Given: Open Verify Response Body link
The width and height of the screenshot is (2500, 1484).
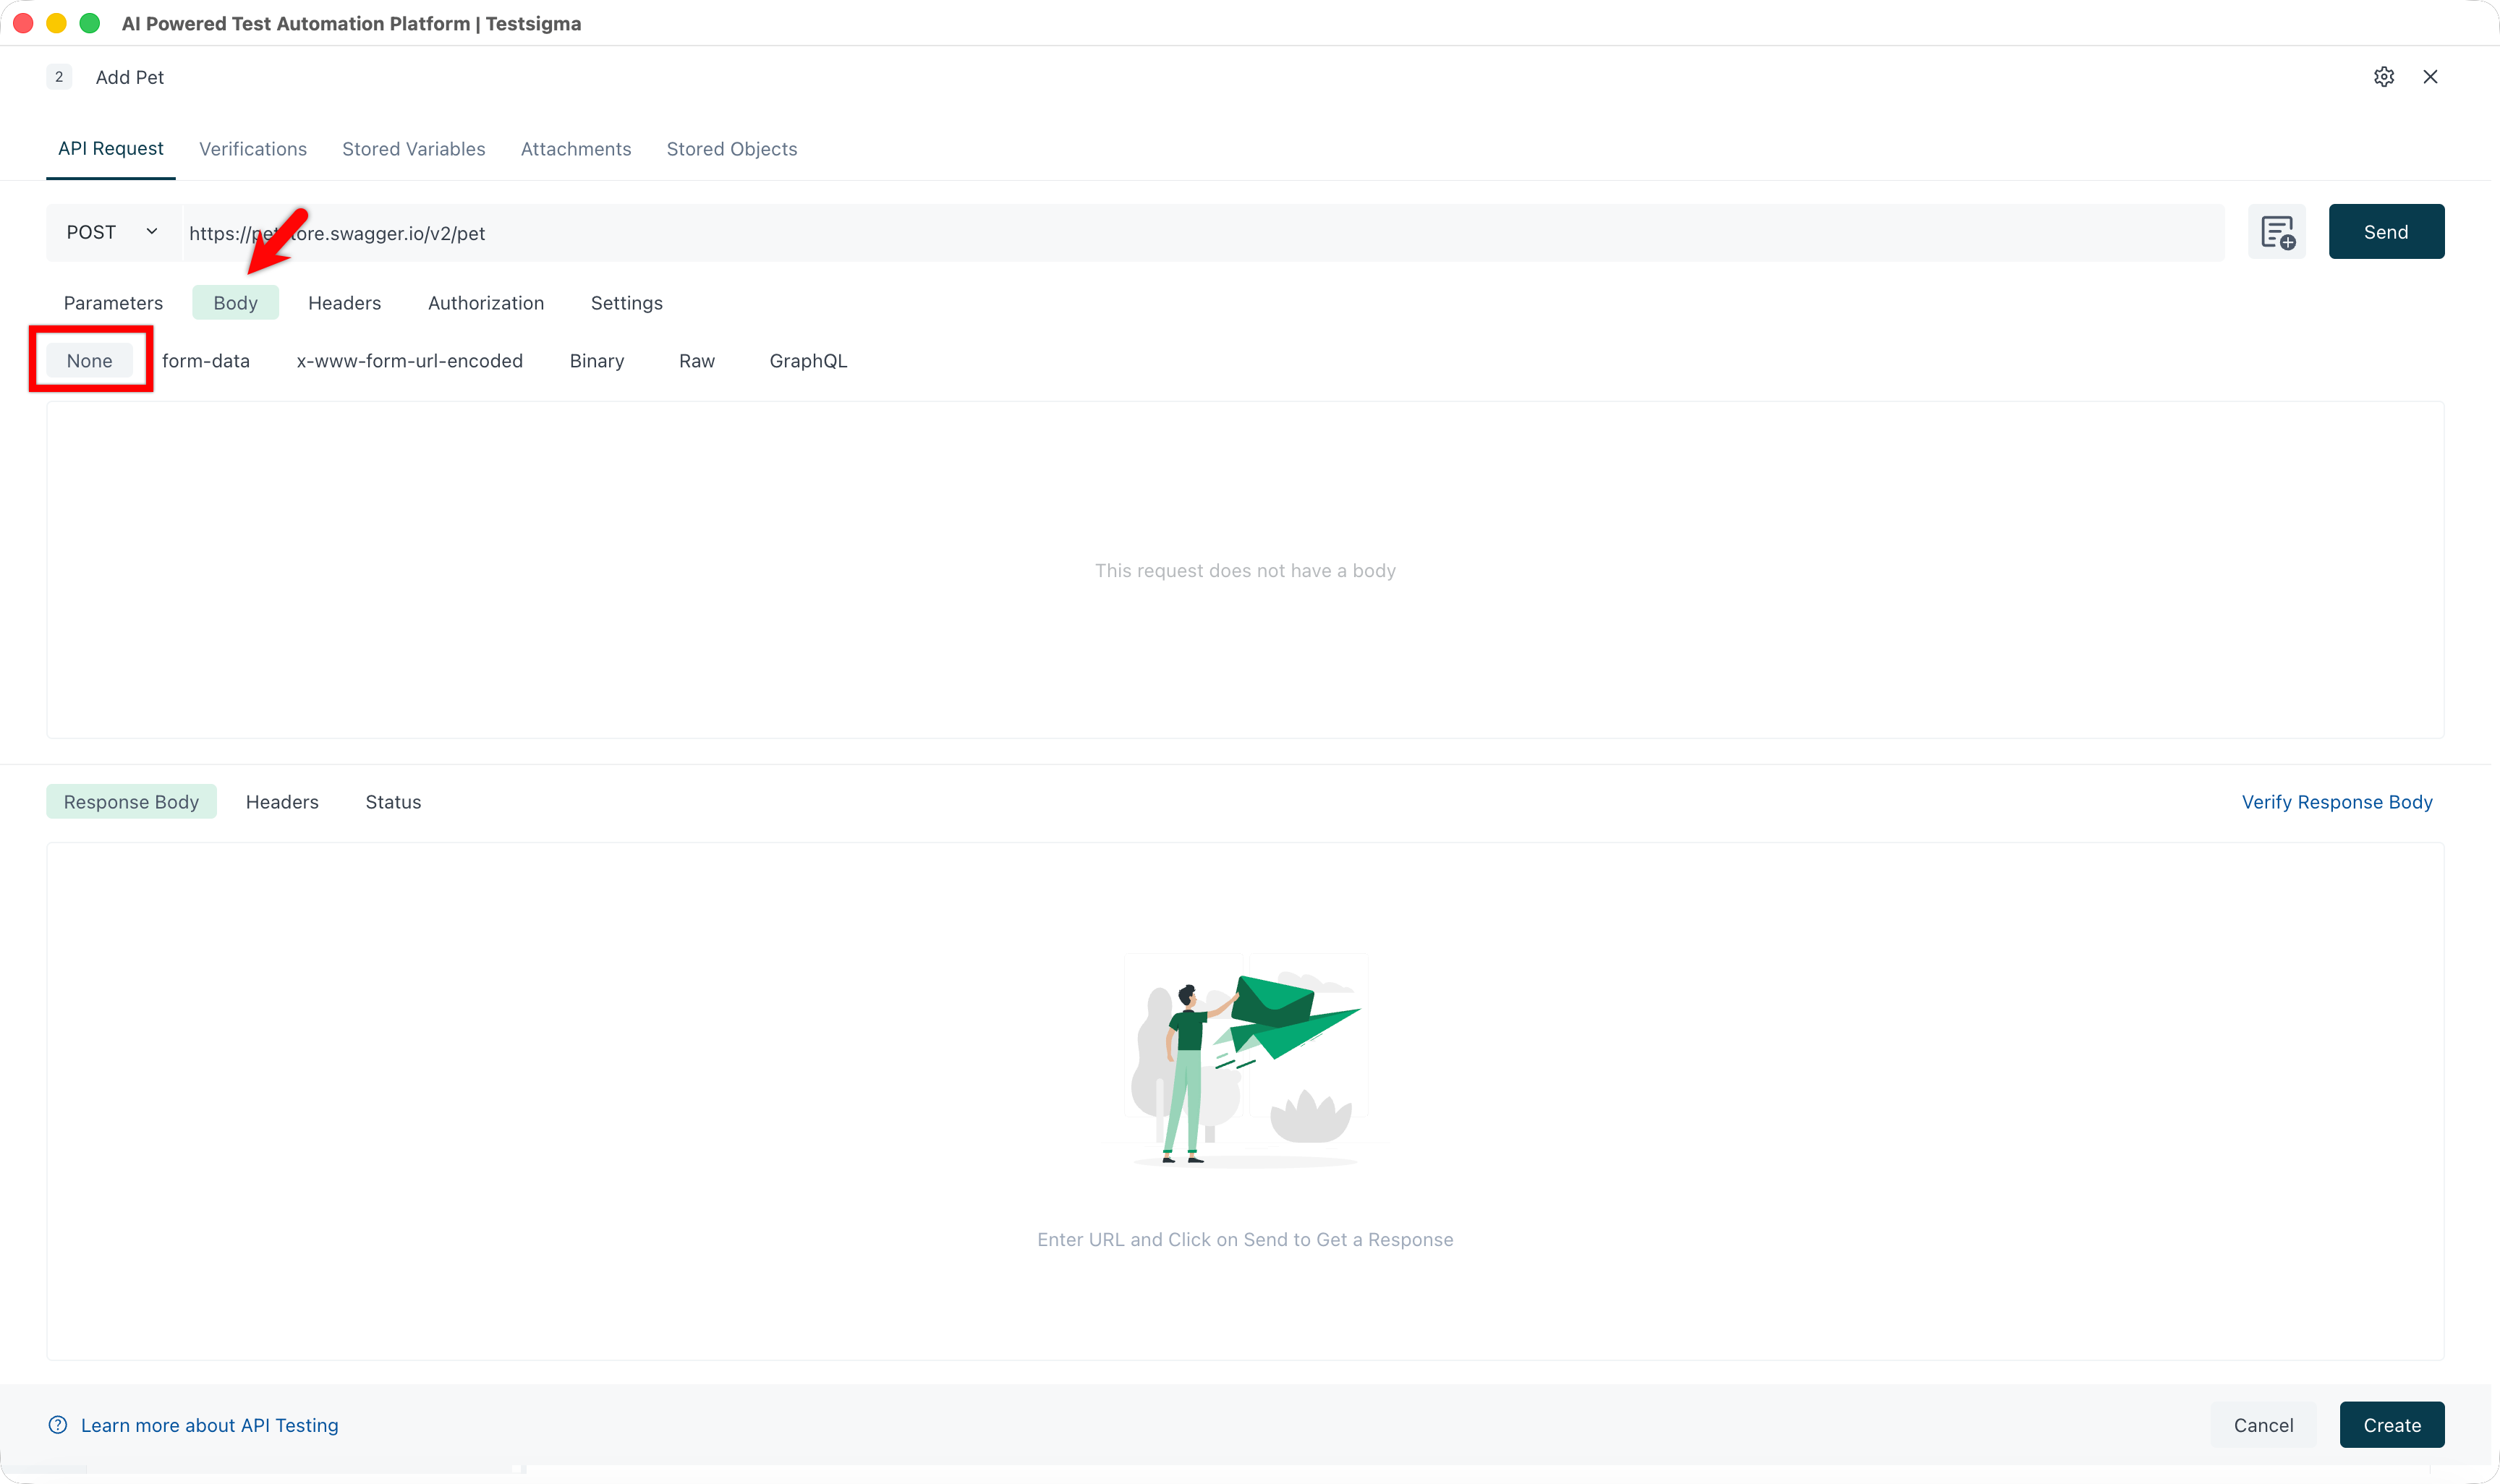Looking at the screenshot, I should pos(2336,802).
